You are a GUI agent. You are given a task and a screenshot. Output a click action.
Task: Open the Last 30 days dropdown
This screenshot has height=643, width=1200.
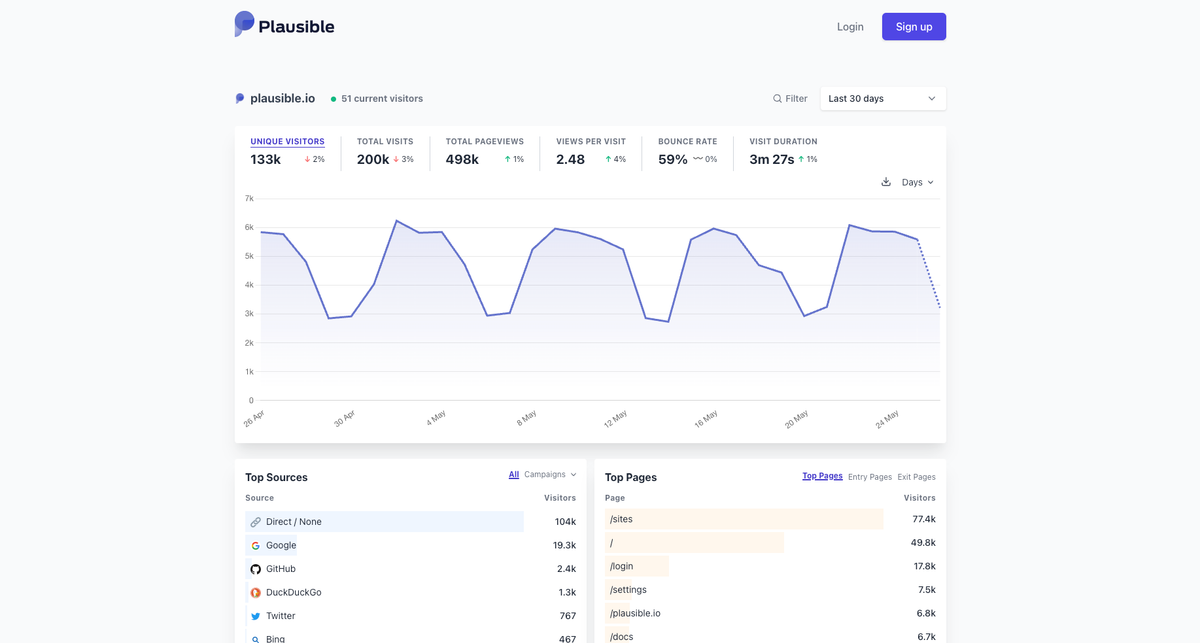point(883,99)
